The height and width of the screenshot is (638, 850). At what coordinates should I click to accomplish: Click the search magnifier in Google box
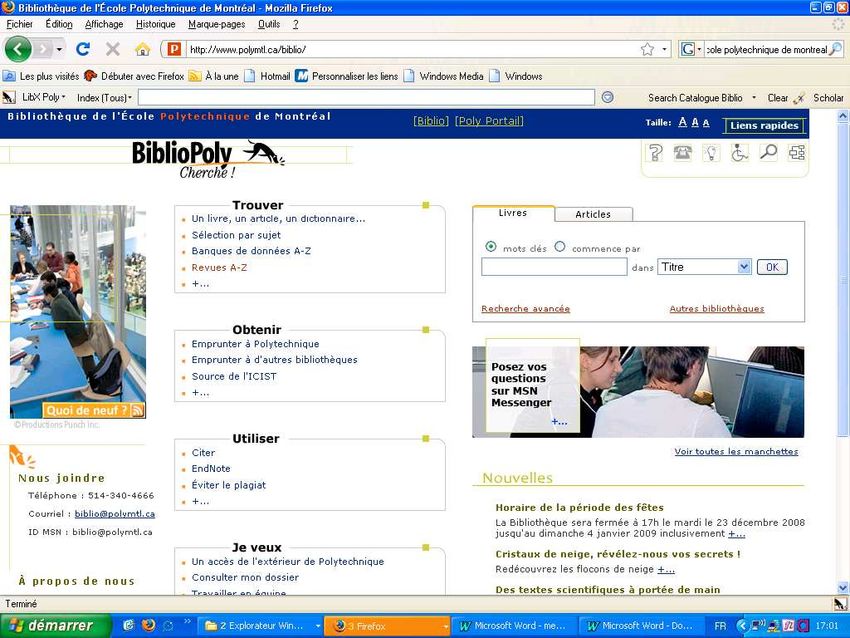click(x=836, y=49)
